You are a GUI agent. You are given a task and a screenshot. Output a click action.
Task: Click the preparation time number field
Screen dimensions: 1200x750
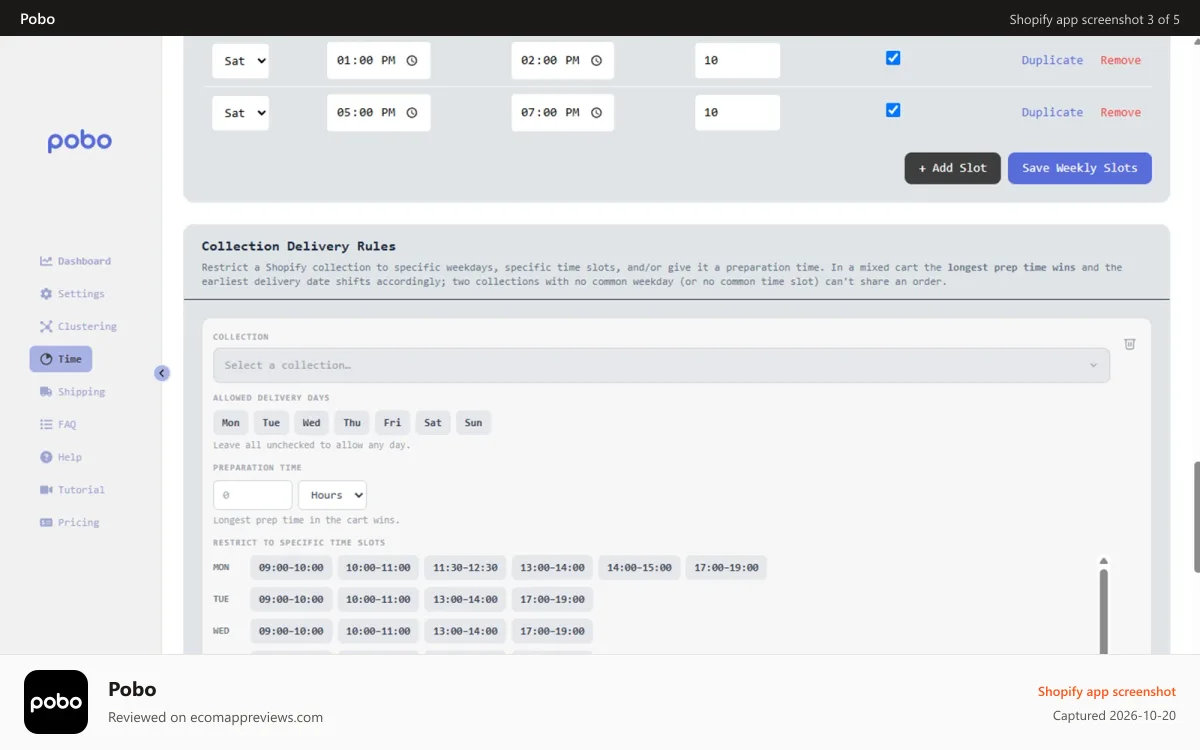point(253,495)
